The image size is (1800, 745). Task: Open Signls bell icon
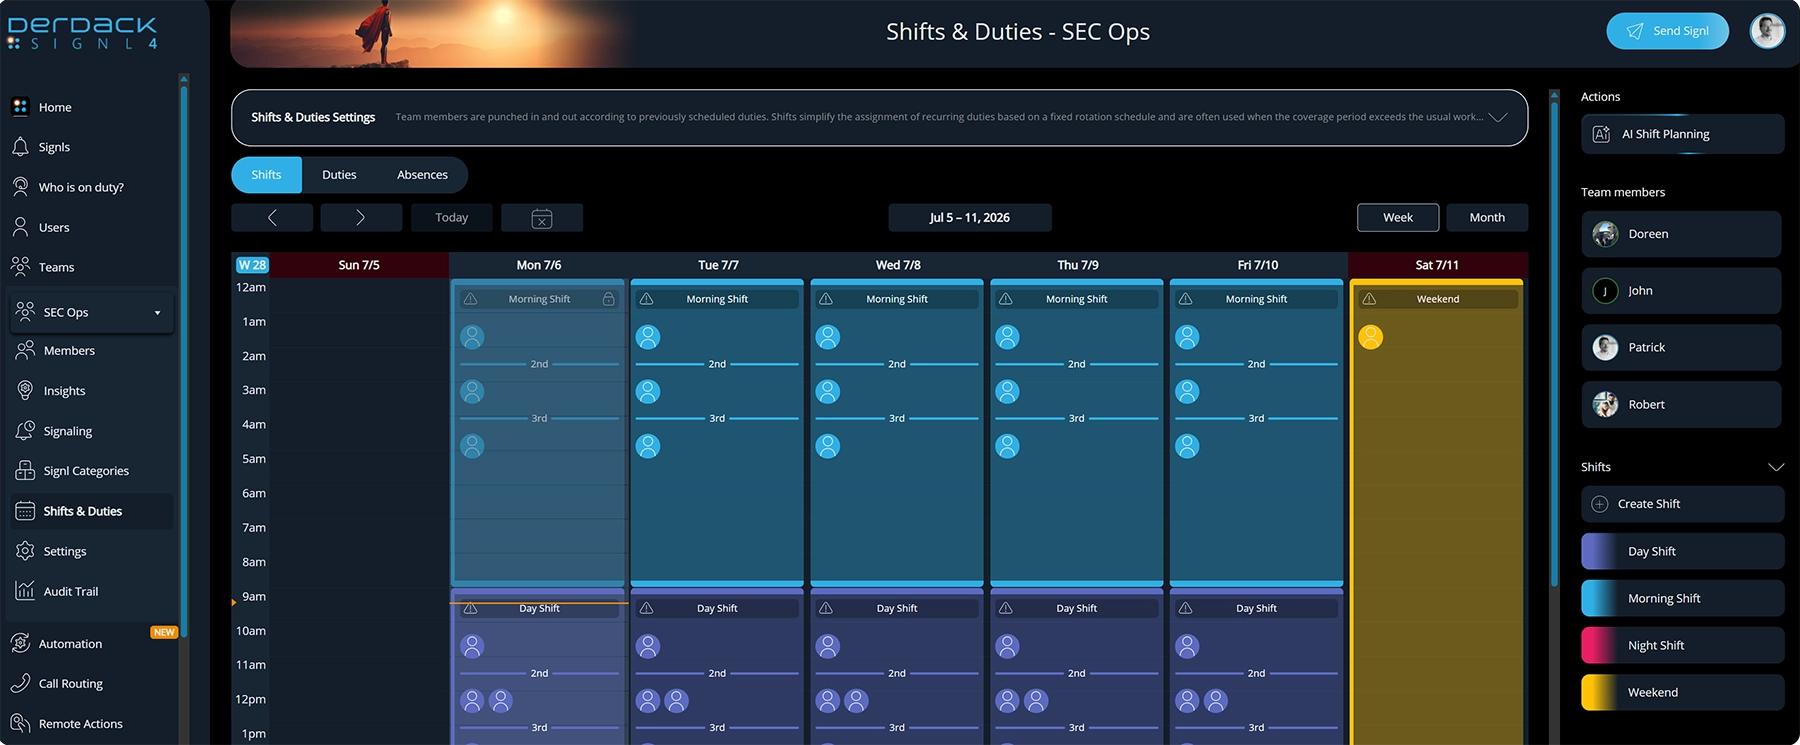(20, 147)
